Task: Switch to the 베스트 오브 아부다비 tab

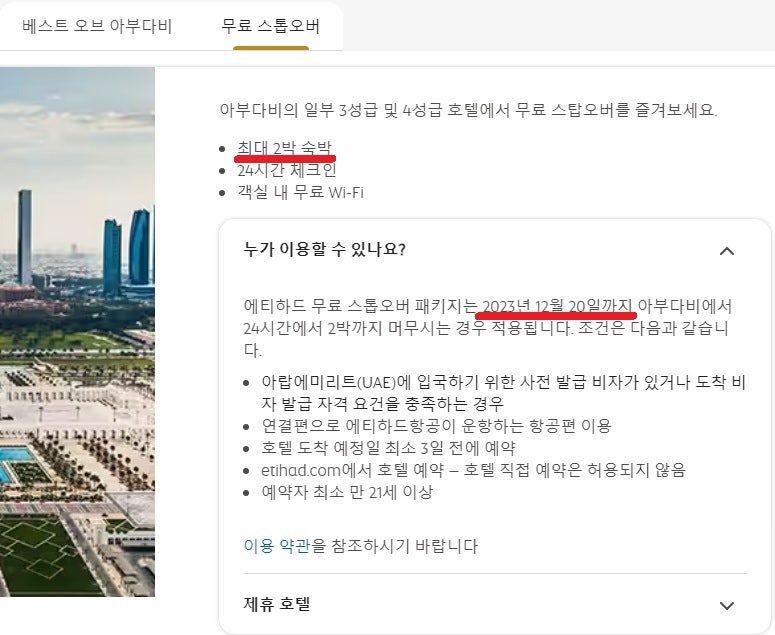Action: [97, 26]
